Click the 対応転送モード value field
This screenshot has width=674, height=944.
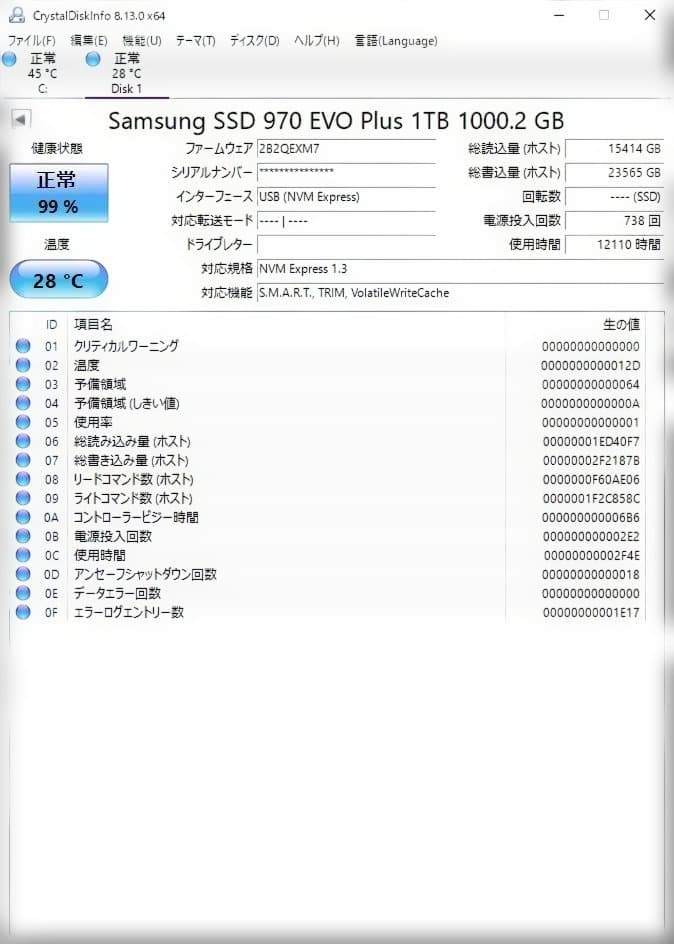346,220
